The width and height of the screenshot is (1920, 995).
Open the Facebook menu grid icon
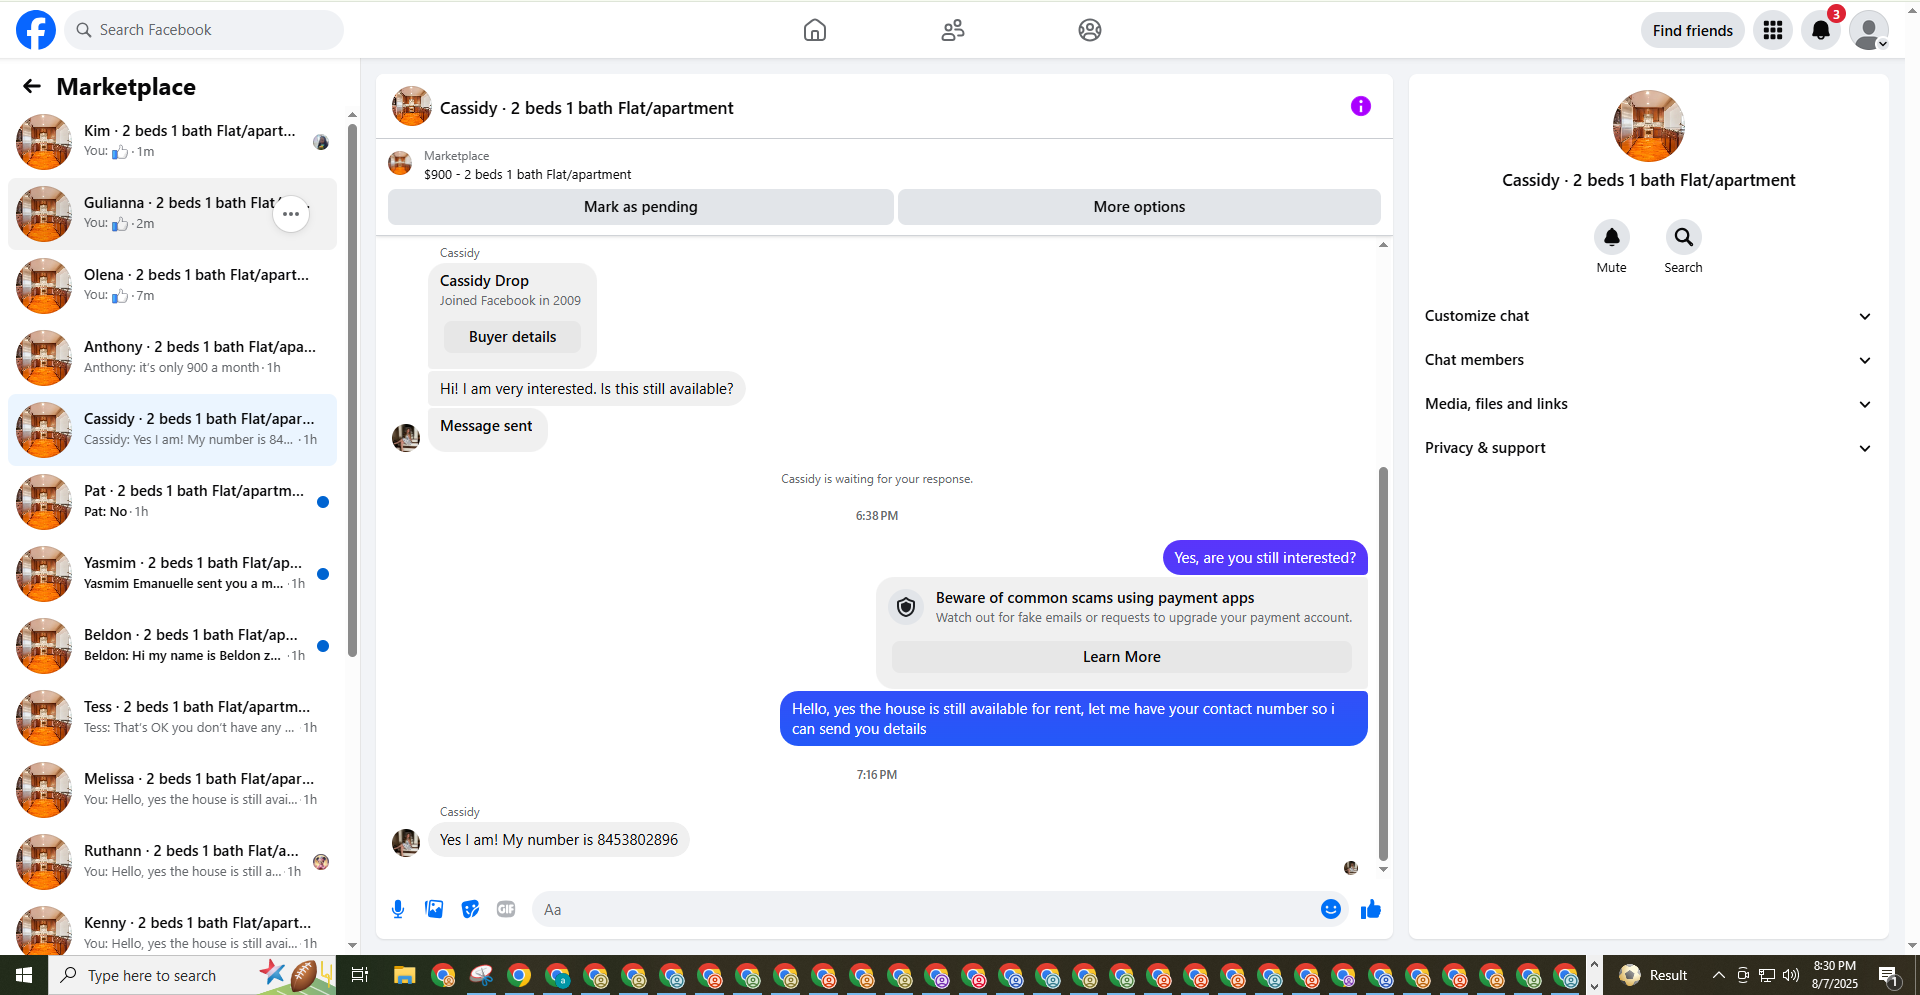click(1773, 30)
